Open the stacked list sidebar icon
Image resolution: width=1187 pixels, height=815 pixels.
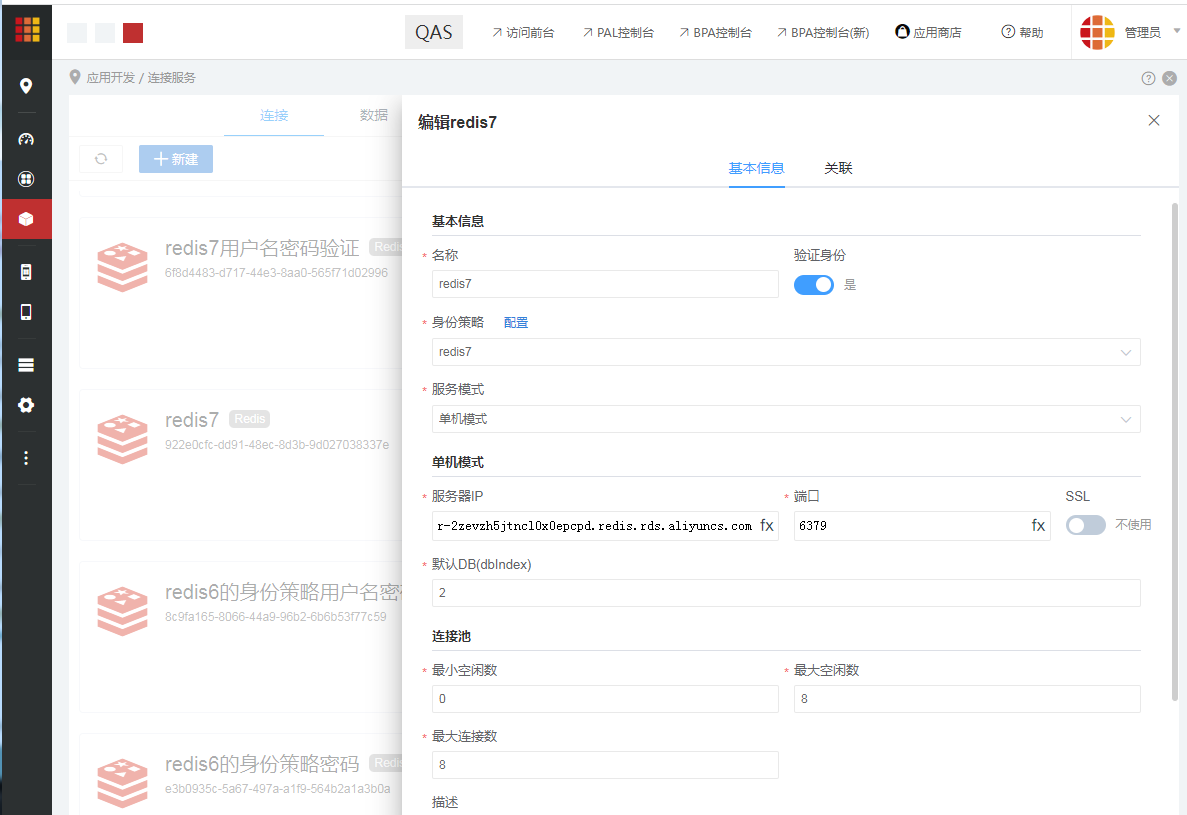(26, 366)
